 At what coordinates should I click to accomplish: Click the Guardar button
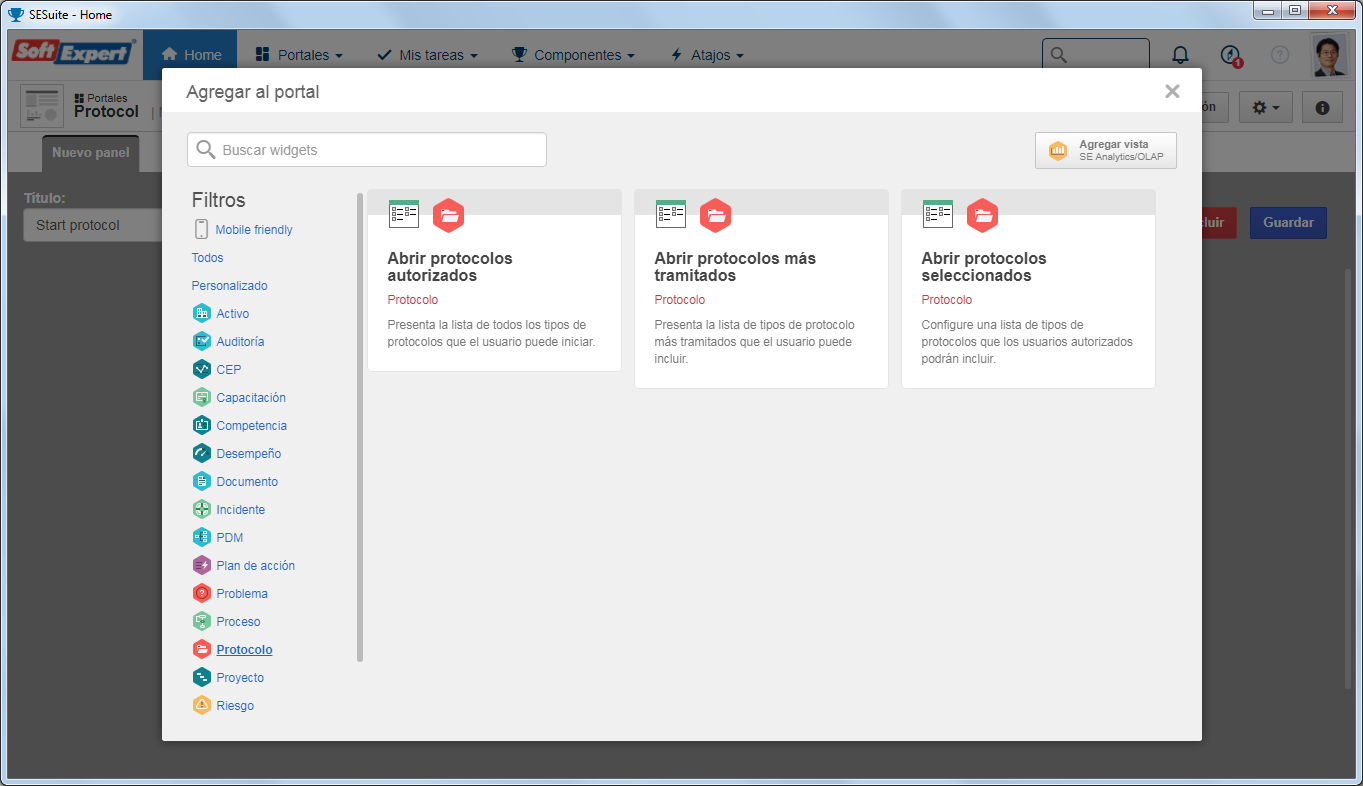point(1288,222)
